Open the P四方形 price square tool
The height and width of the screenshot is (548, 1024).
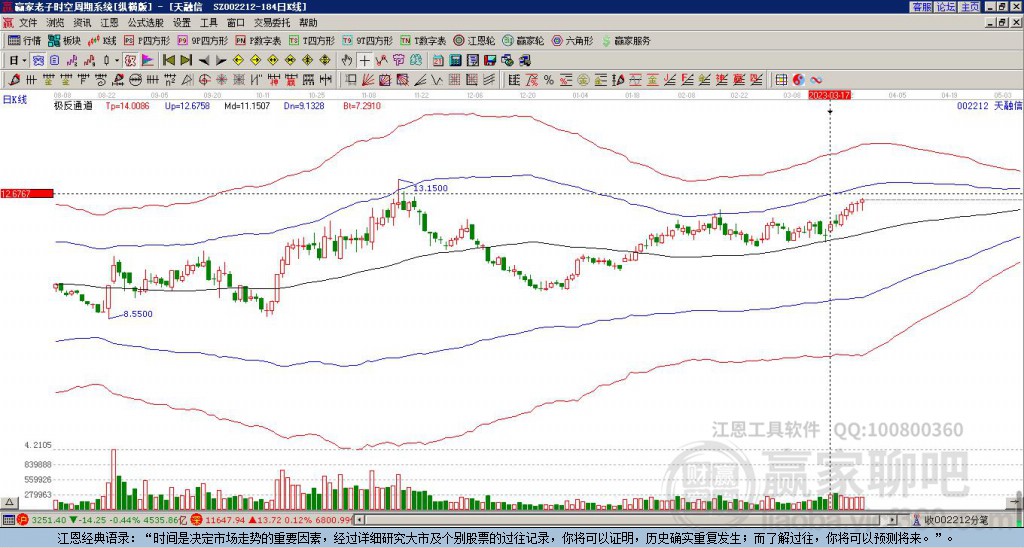coord(148,40)
